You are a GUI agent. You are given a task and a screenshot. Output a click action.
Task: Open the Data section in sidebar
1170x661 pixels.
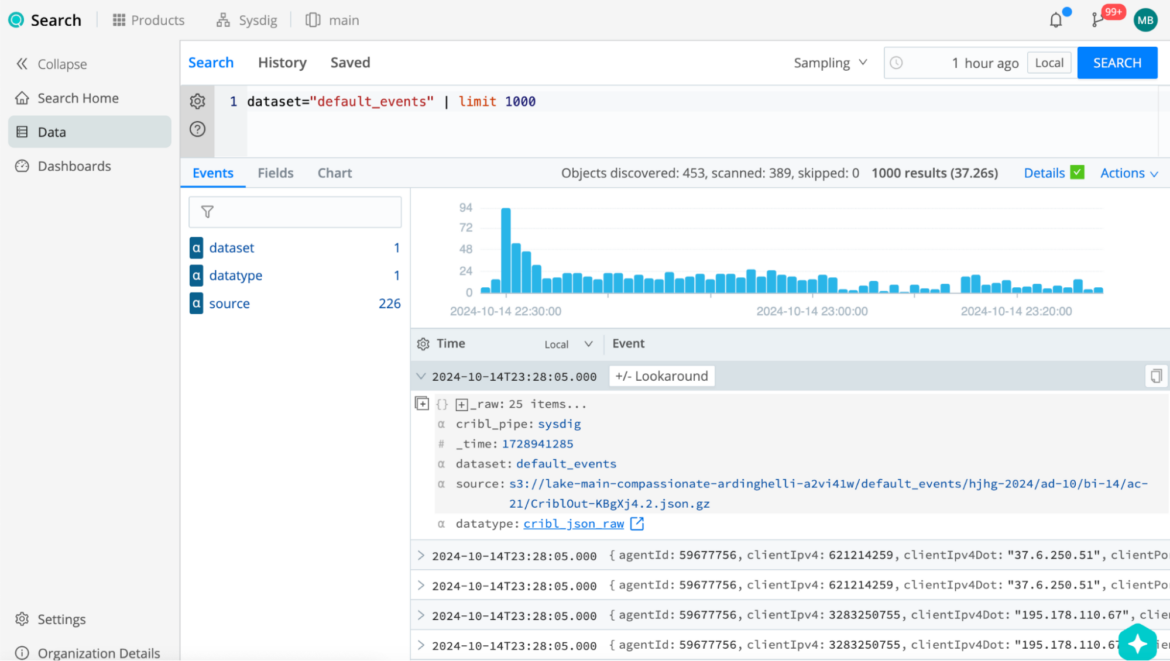pyautogui.click(x=90, y=132)
